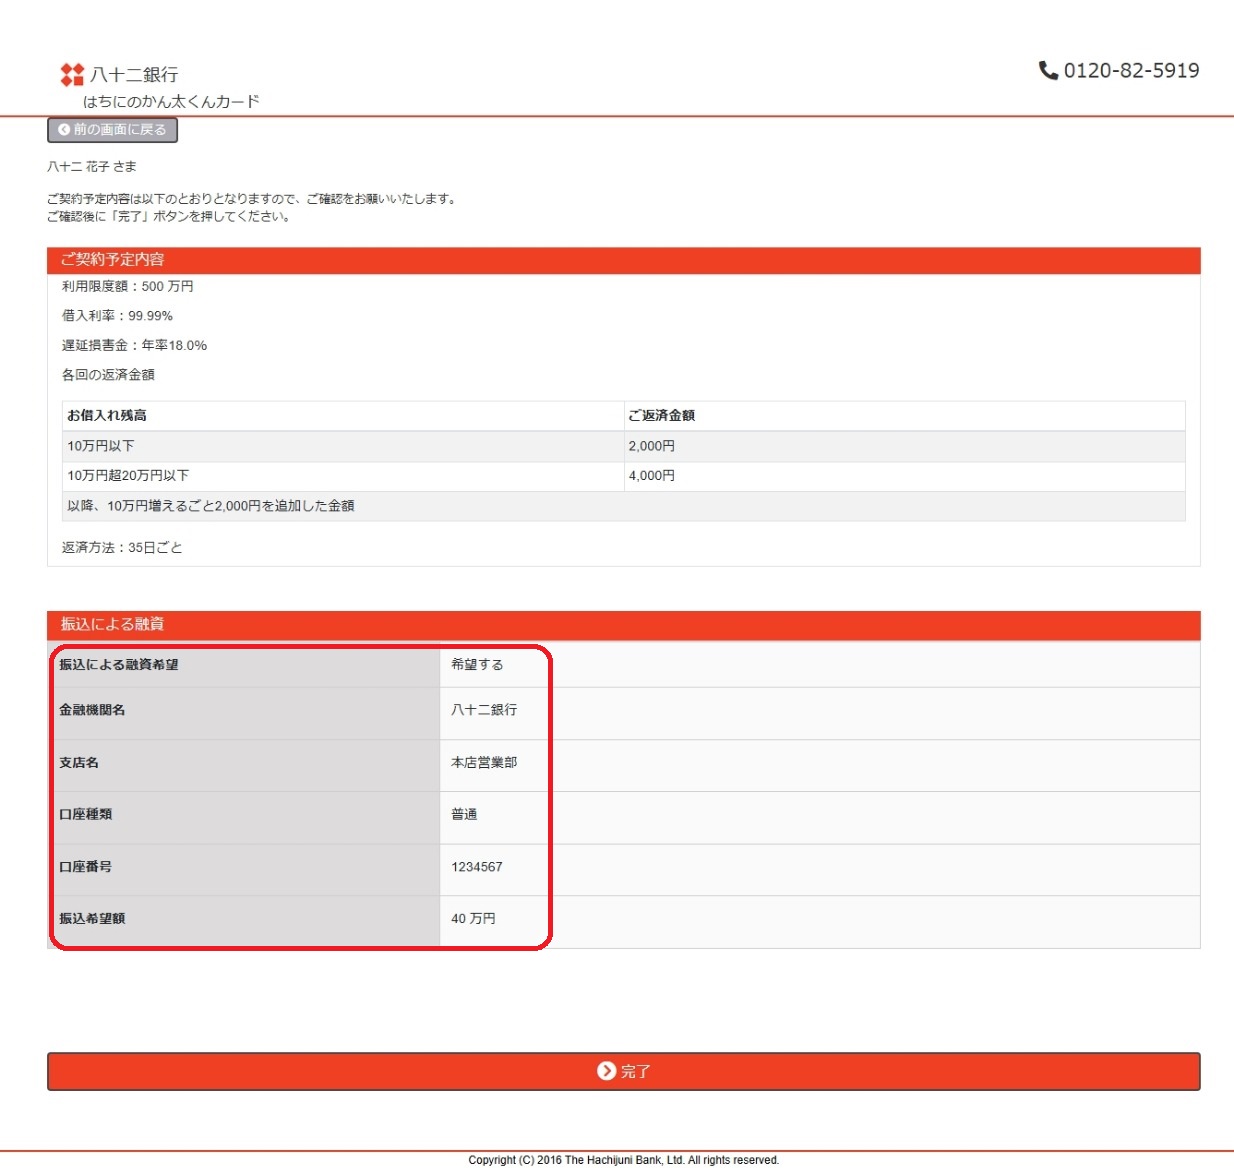This screenshot has width=1234, height=1168.
Task: Click the 支店名 row label
Action: tap(79, 763)
